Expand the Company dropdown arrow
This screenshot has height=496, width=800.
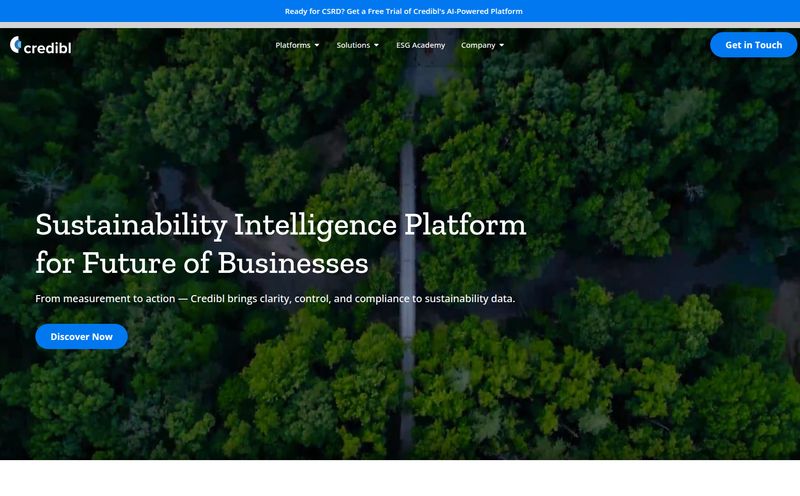click(x=502, y=45)
